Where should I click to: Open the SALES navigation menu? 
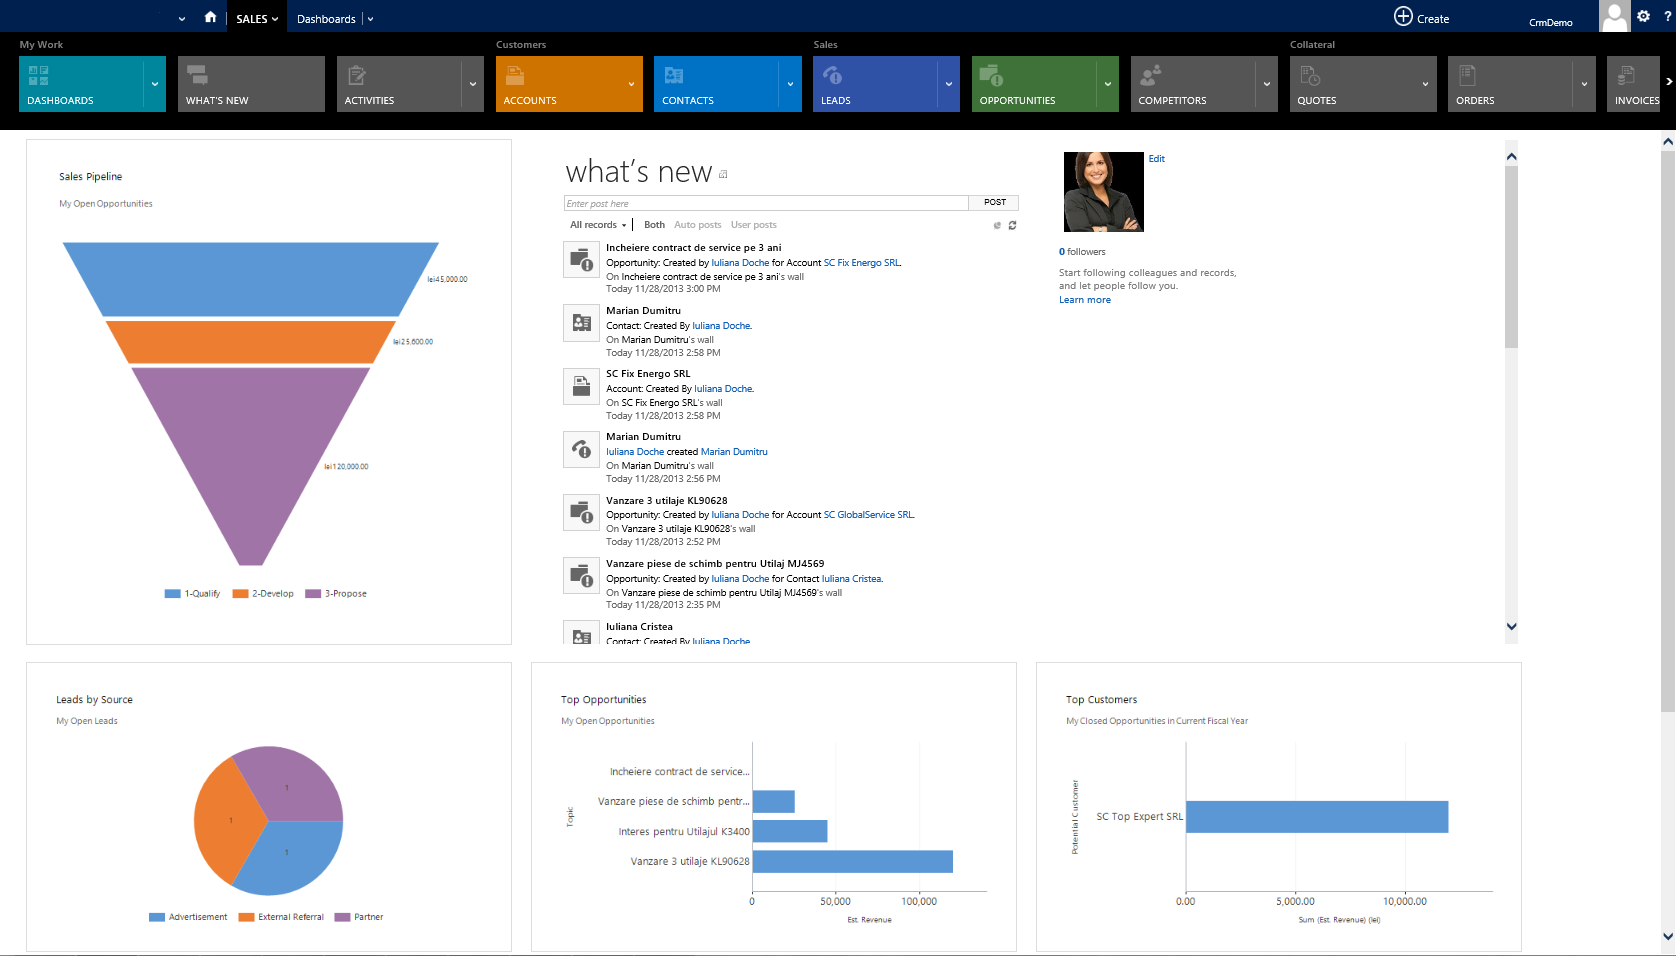click(x=256, y=17)
